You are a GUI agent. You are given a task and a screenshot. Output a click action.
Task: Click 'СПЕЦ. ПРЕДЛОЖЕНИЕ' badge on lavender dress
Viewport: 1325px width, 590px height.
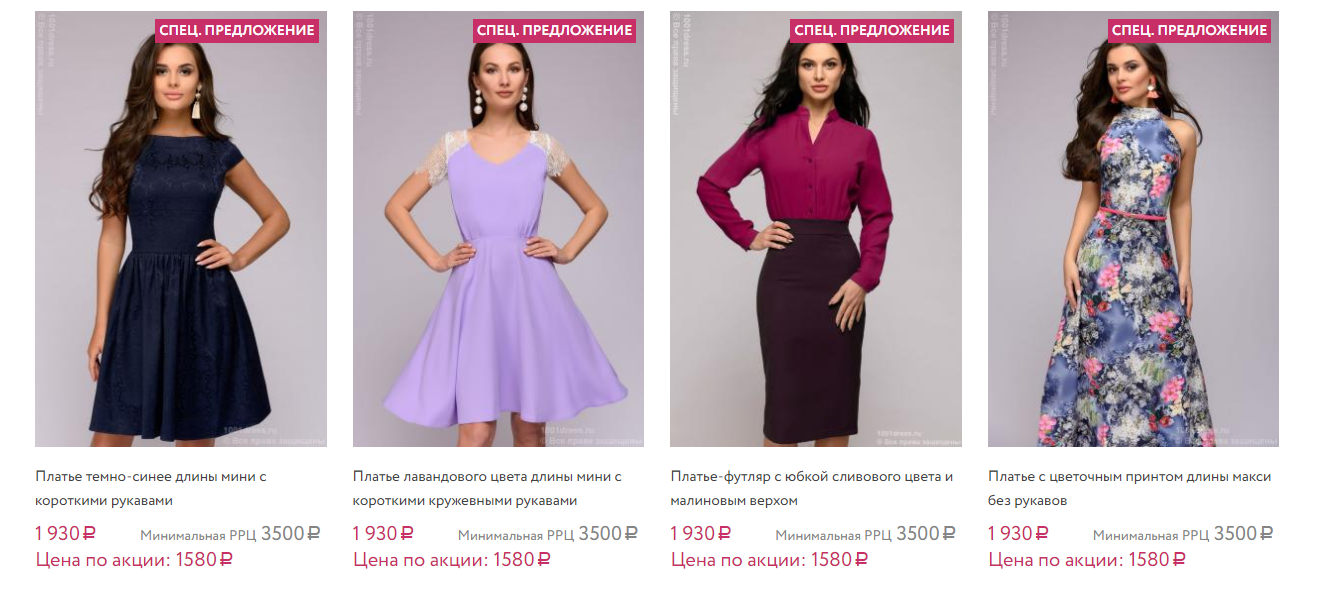[555, 30]
